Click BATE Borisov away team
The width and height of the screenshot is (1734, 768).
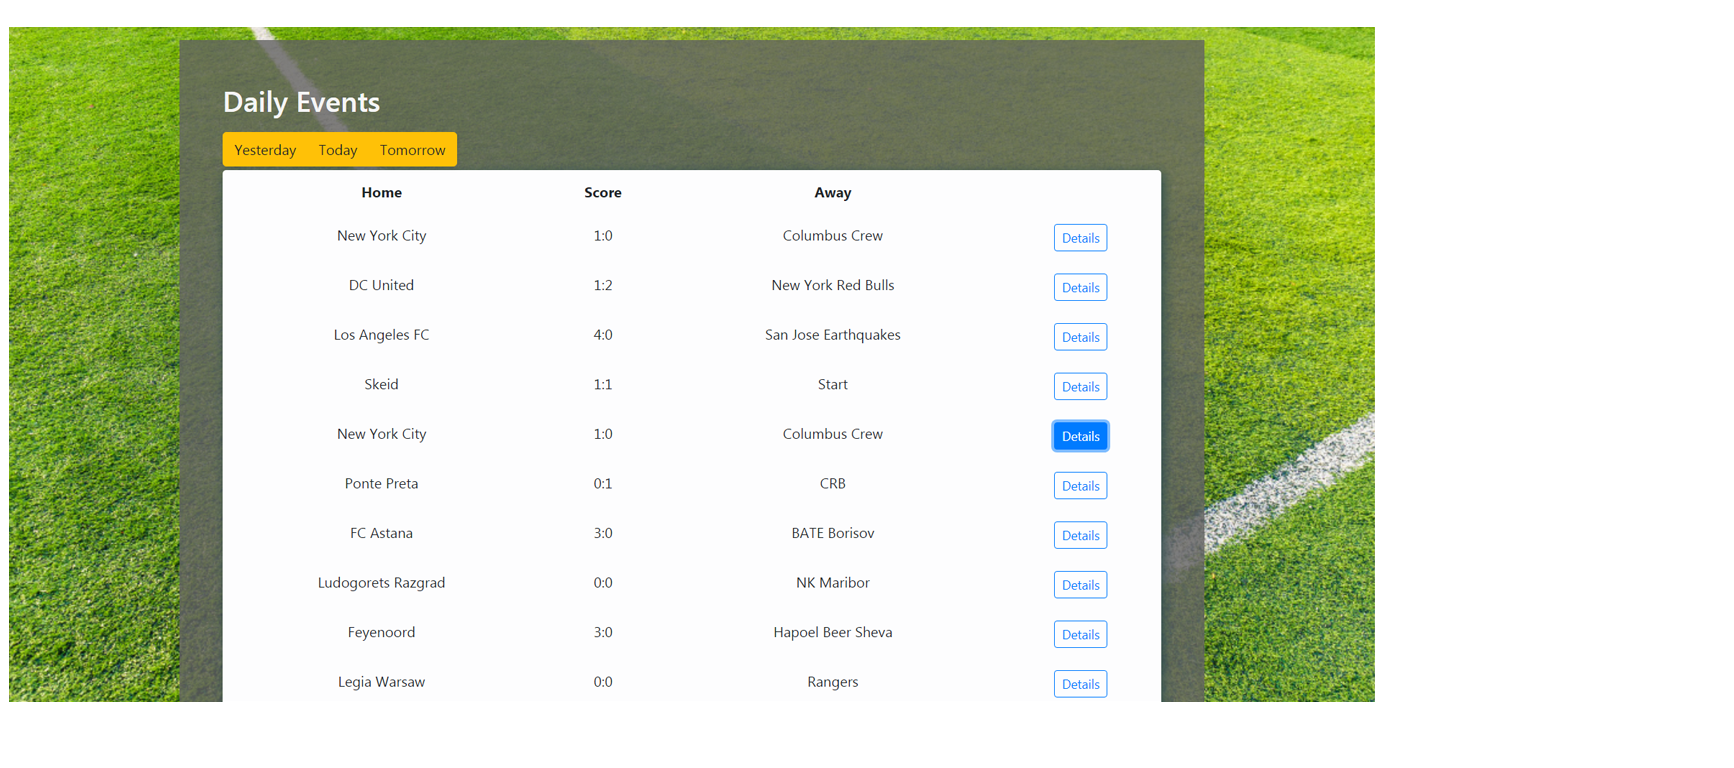click(832, 533)
